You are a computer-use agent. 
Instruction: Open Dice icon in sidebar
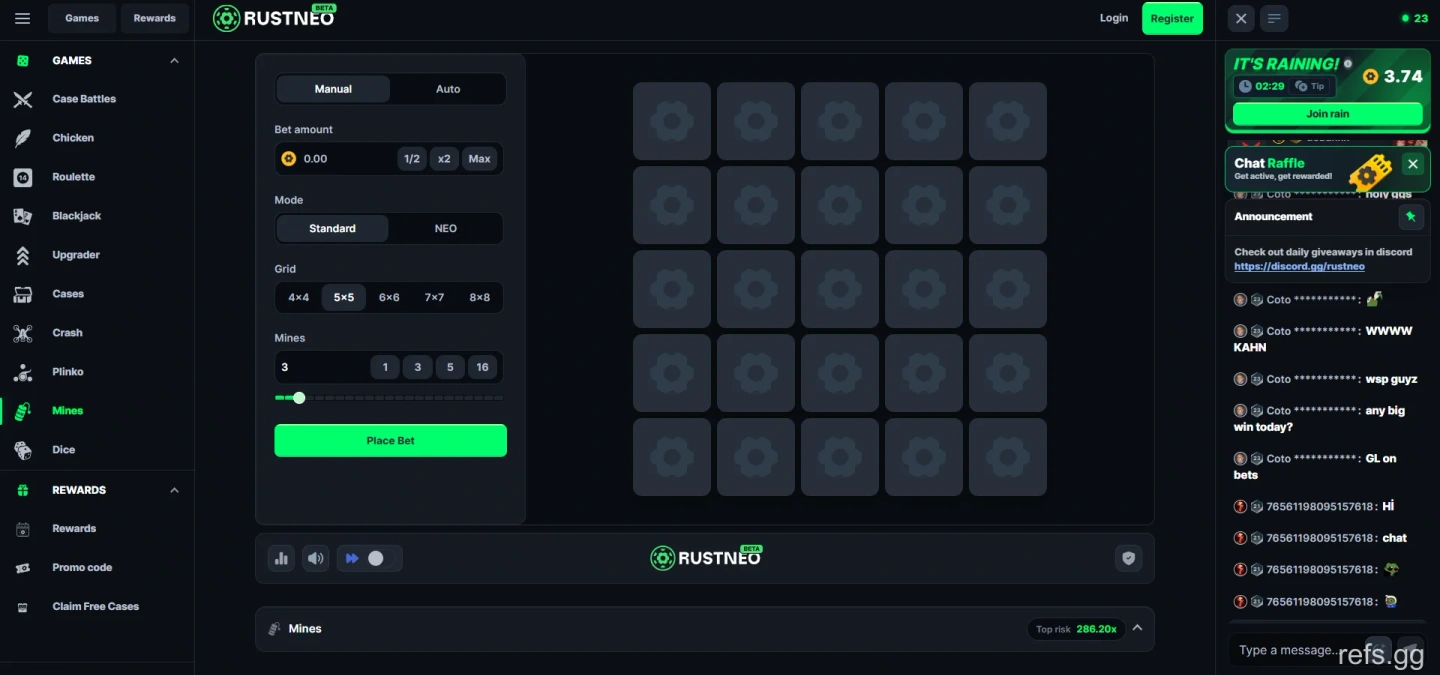pyautogui.click(x=22, y=450)
